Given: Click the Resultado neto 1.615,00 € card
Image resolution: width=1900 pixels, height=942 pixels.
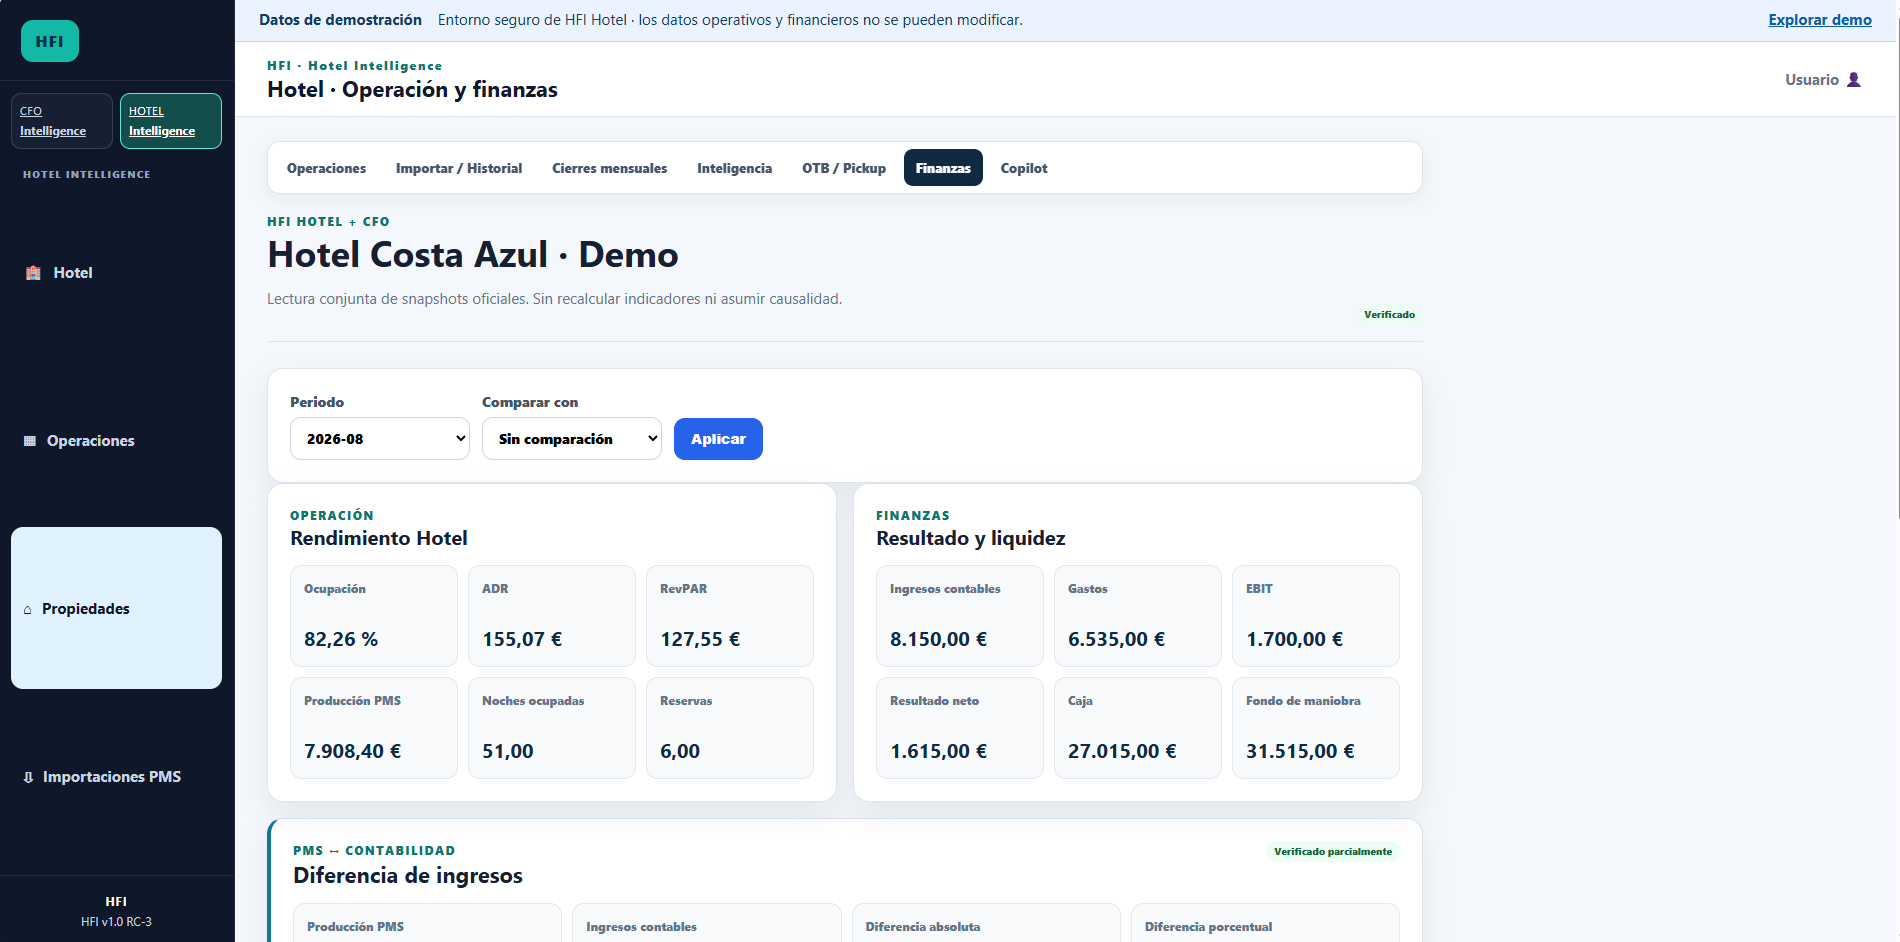Looking at the screenshot, I should point(960,728).
